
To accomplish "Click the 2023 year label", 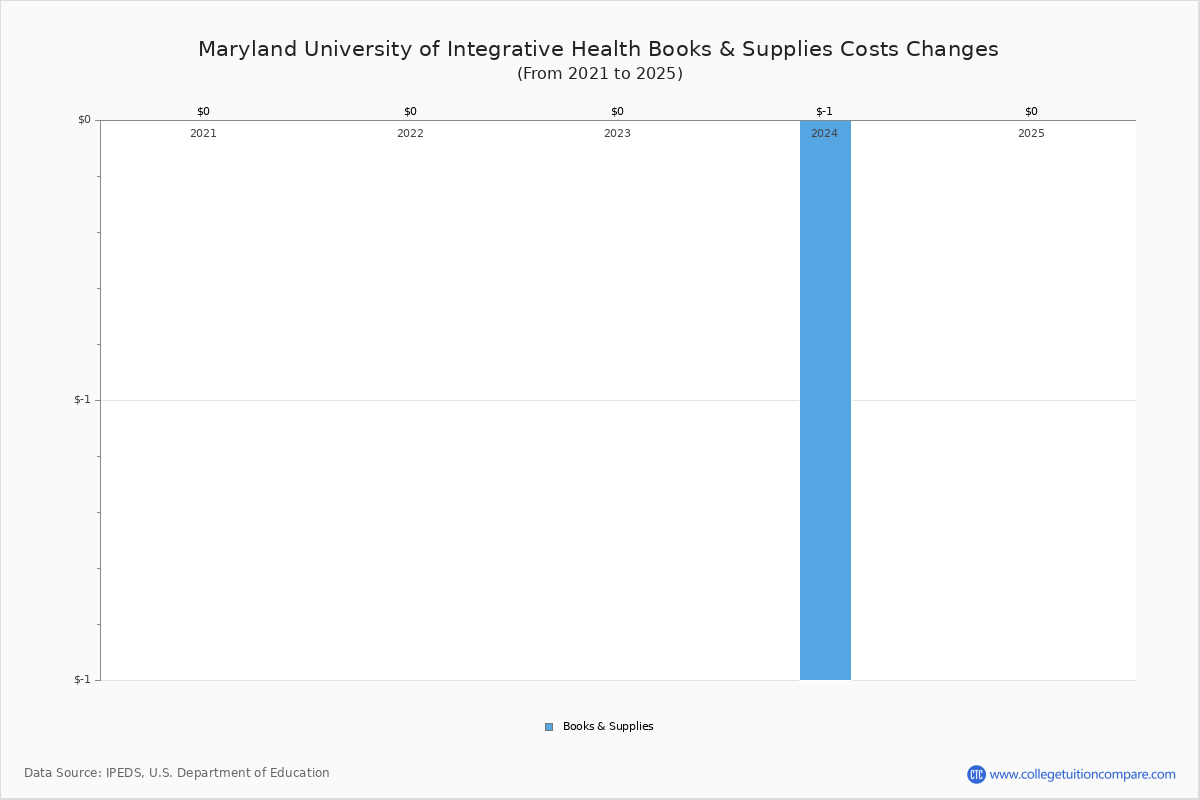I will pyautogui.click(x=617, y=132).
